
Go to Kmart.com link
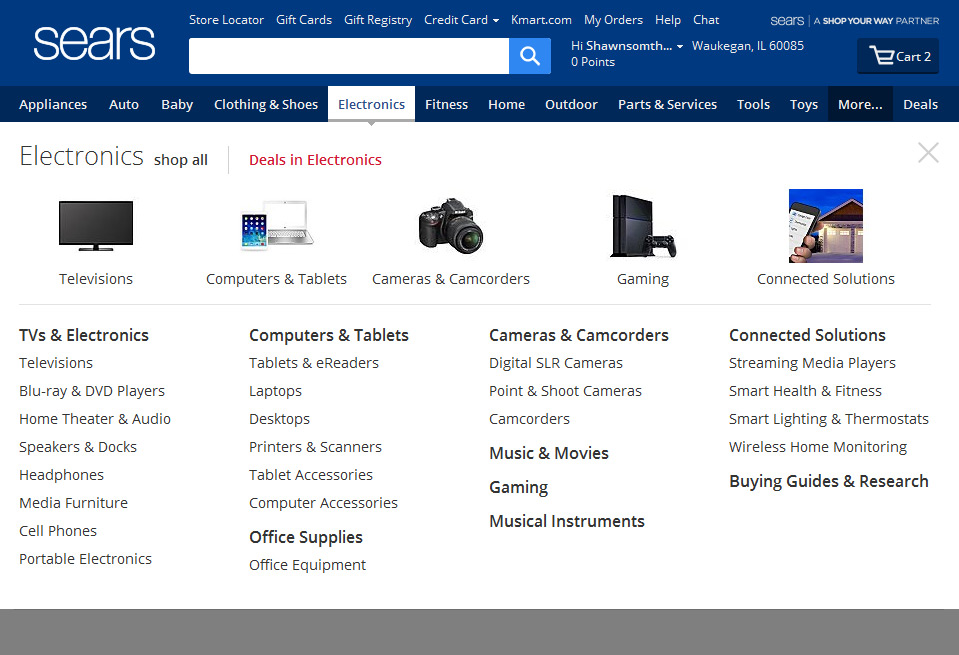tap(541, 20)
